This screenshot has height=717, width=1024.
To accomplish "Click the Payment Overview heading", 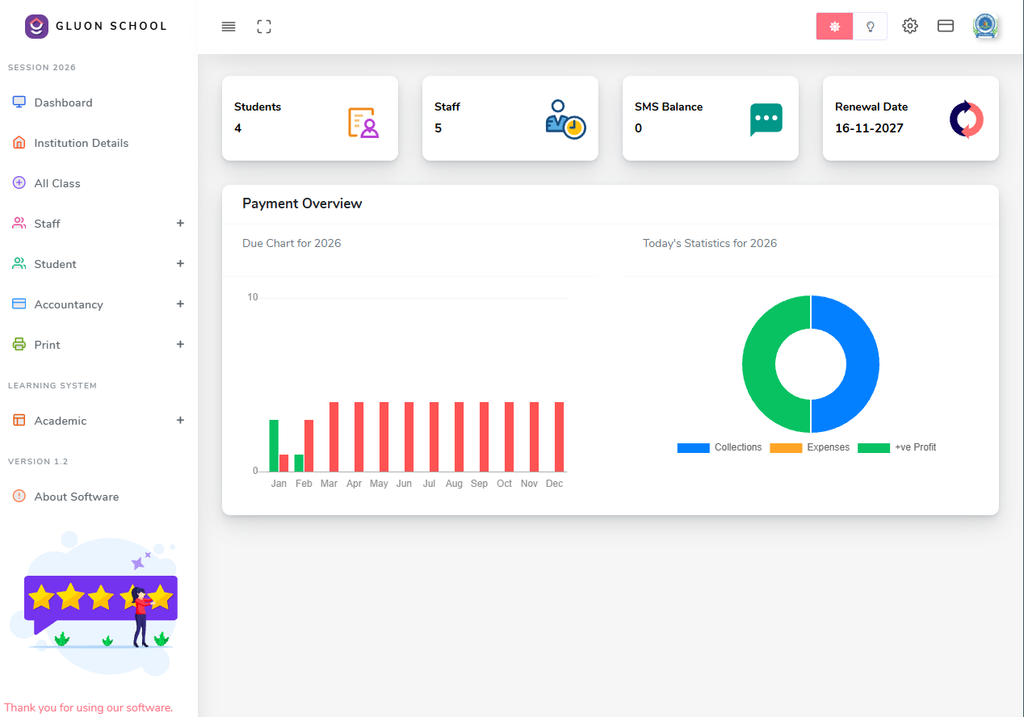I will (x=302, y=203).
